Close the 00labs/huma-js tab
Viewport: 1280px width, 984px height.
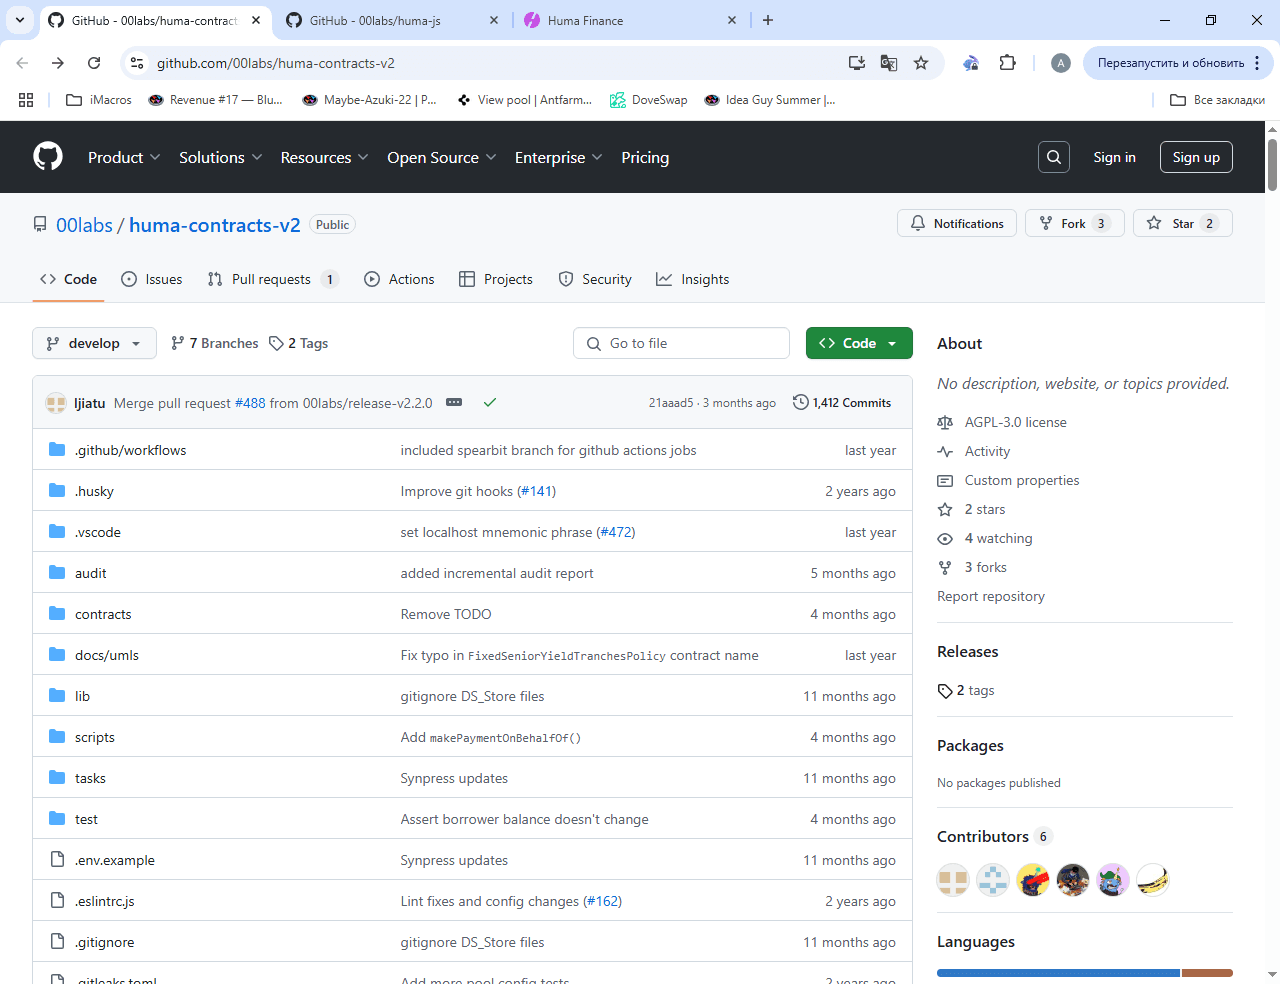click(x=494, y=20)
